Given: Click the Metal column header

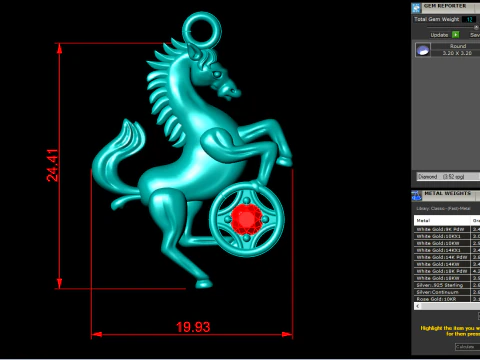Looking at the screenshot, I should [x=442, y=220].
